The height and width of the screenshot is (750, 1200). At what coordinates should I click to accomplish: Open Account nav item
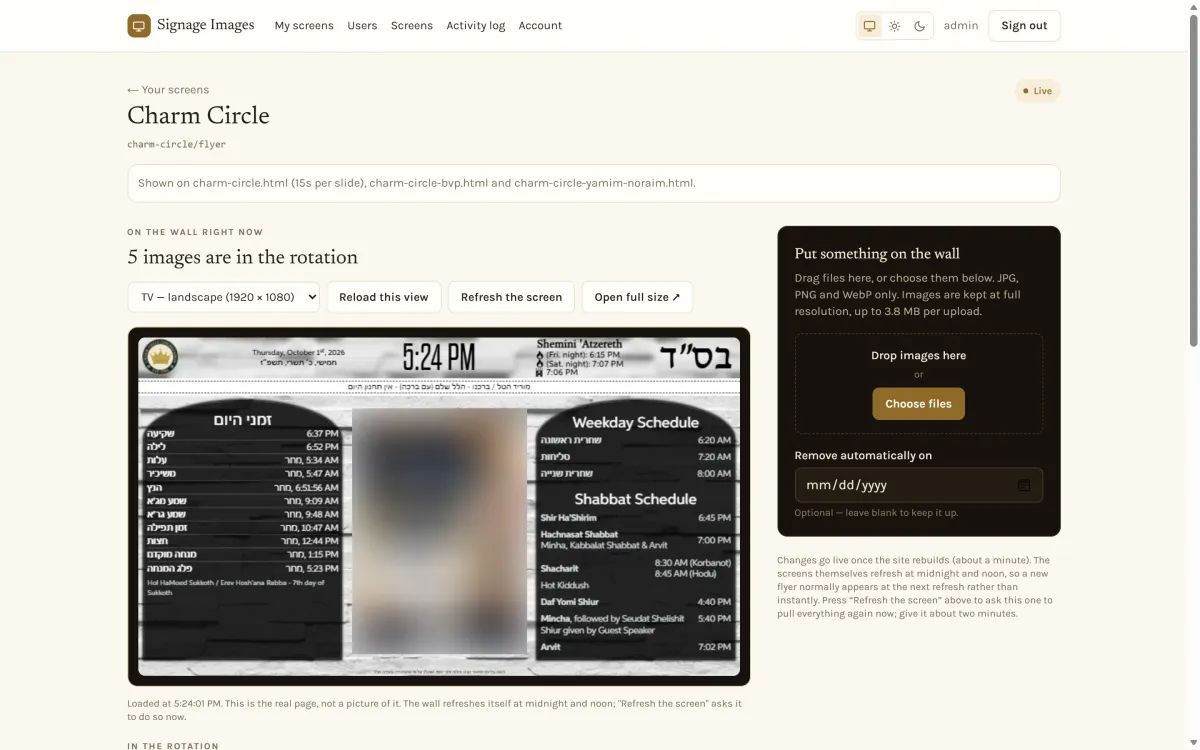[540, 26]
